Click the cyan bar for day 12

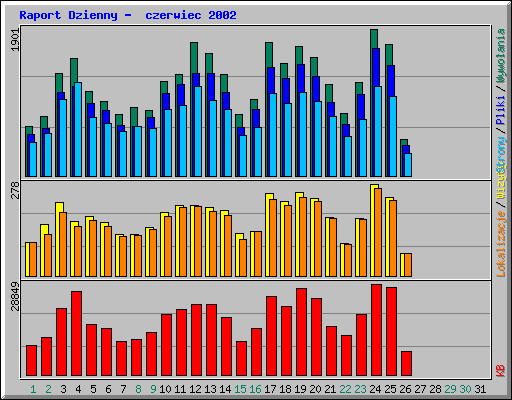pos(198,131)
